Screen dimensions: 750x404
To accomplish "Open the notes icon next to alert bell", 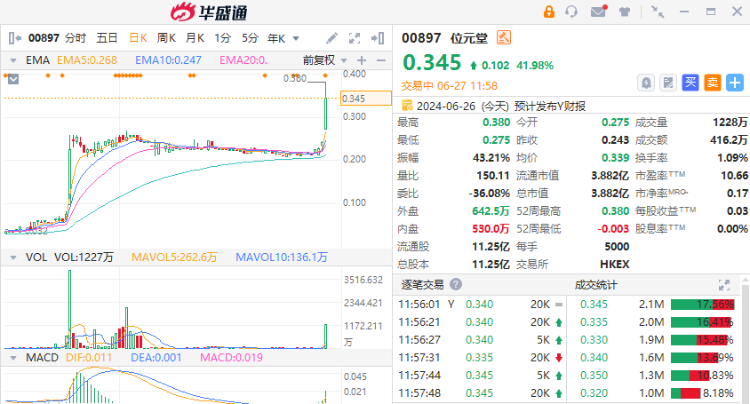I will (668, 83).
